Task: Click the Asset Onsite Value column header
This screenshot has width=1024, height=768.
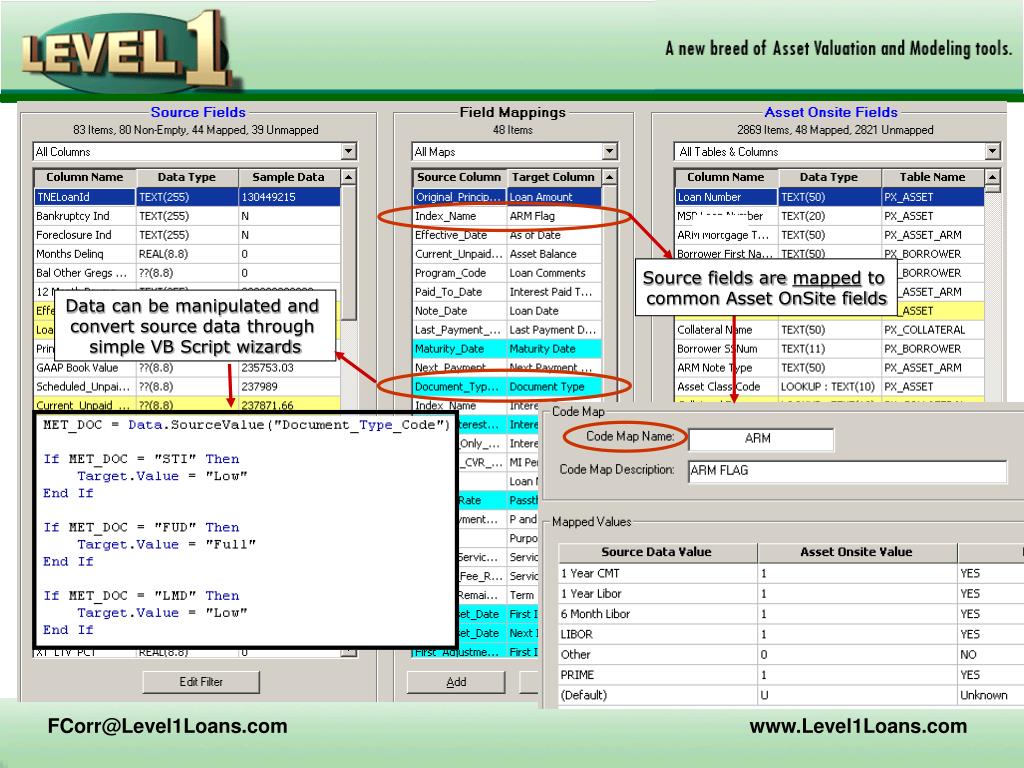Action: pos(857,552)
